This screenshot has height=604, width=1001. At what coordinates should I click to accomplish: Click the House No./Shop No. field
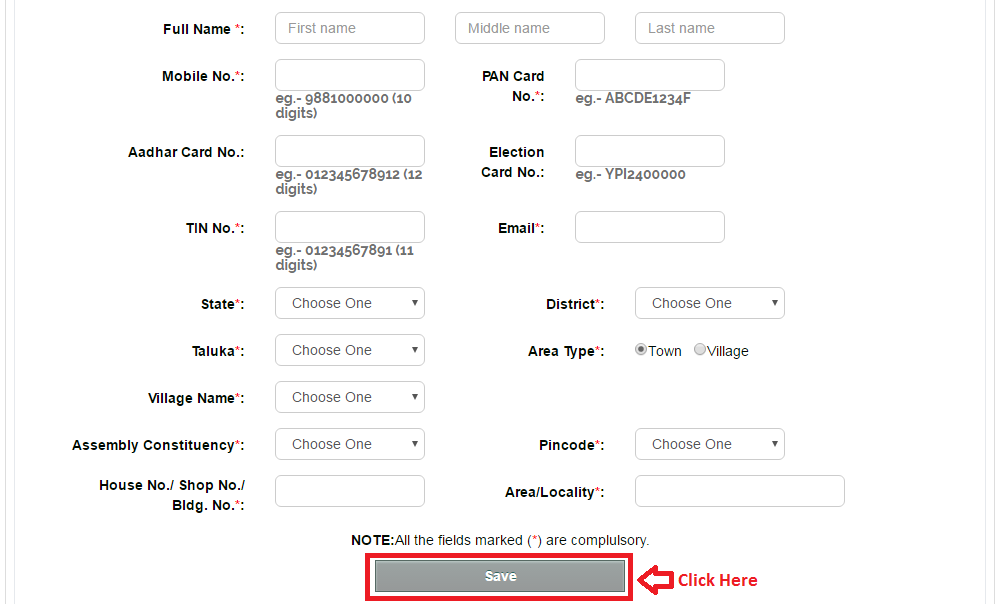pos(349,491)
